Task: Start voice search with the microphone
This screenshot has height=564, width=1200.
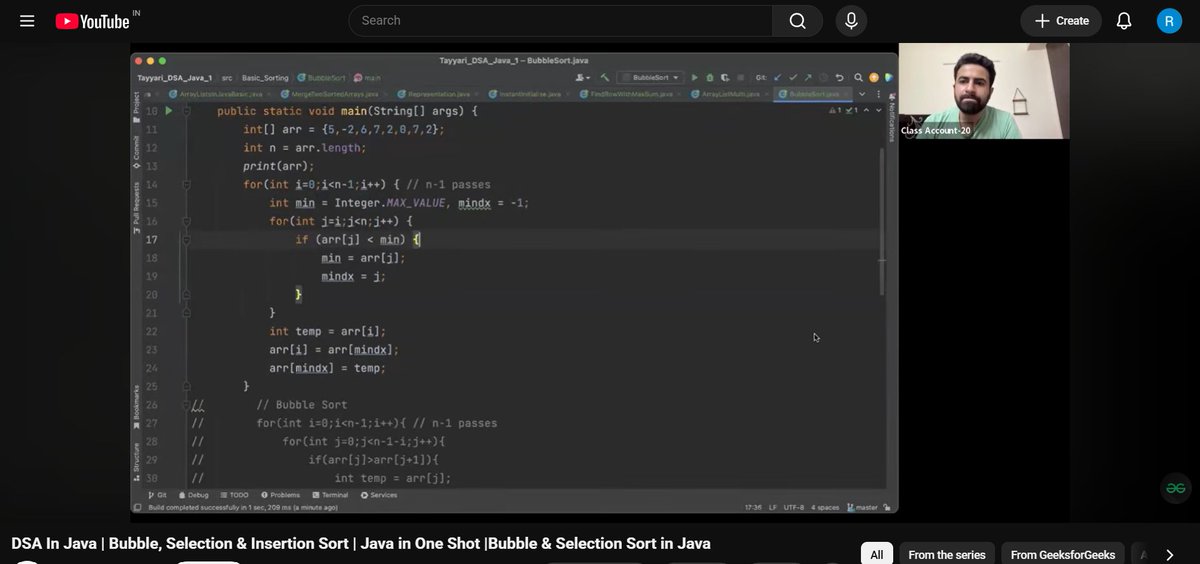Action: [x=852, y=21]
